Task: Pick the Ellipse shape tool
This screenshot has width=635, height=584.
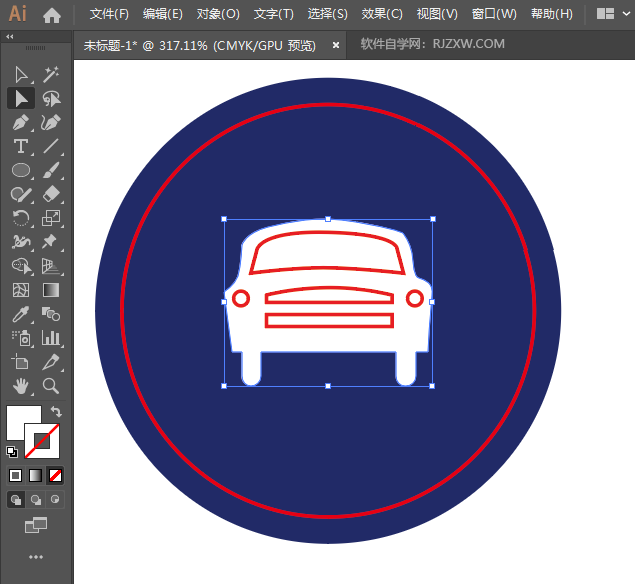Action: 21,170
